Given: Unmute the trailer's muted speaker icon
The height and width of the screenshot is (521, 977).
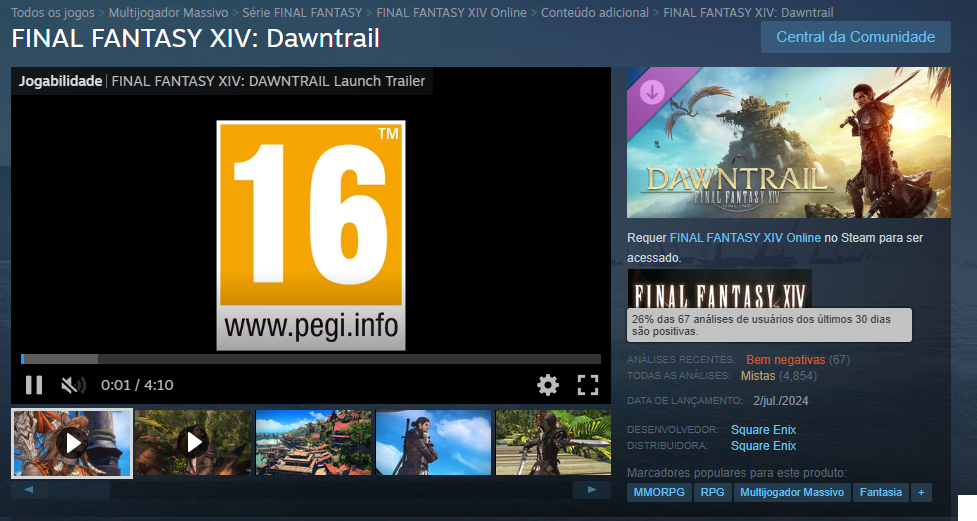Looking at the screenshot, I should (73, 385).
